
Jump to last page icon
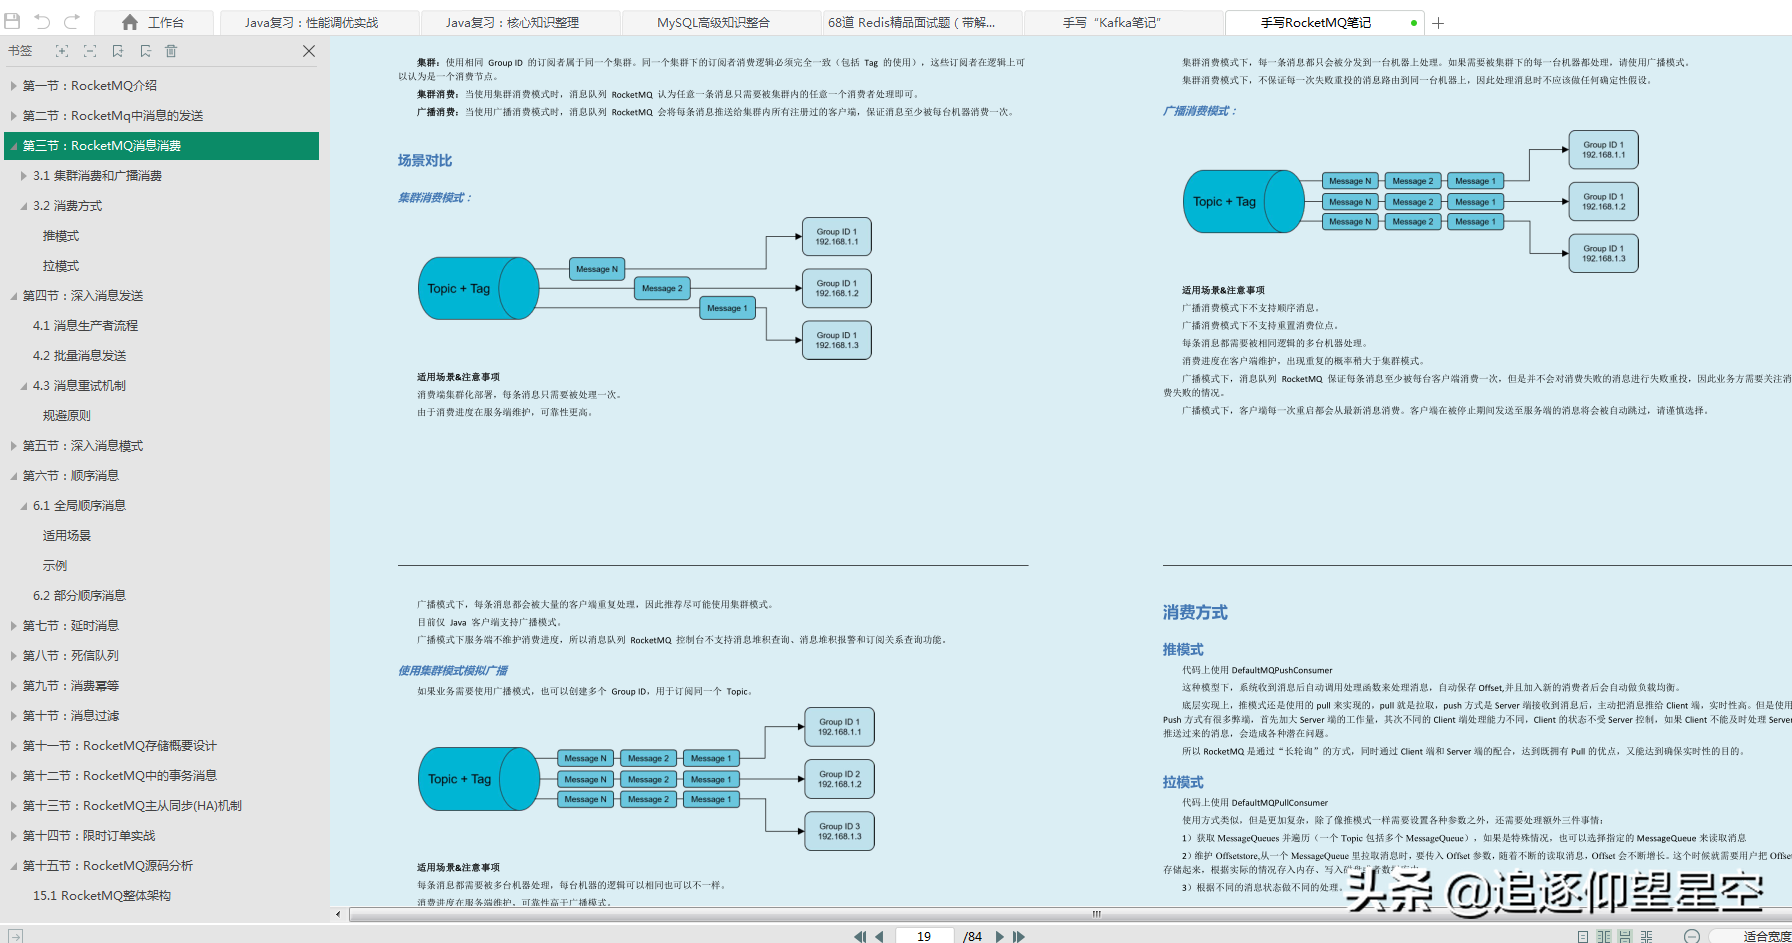[1019, 937]
